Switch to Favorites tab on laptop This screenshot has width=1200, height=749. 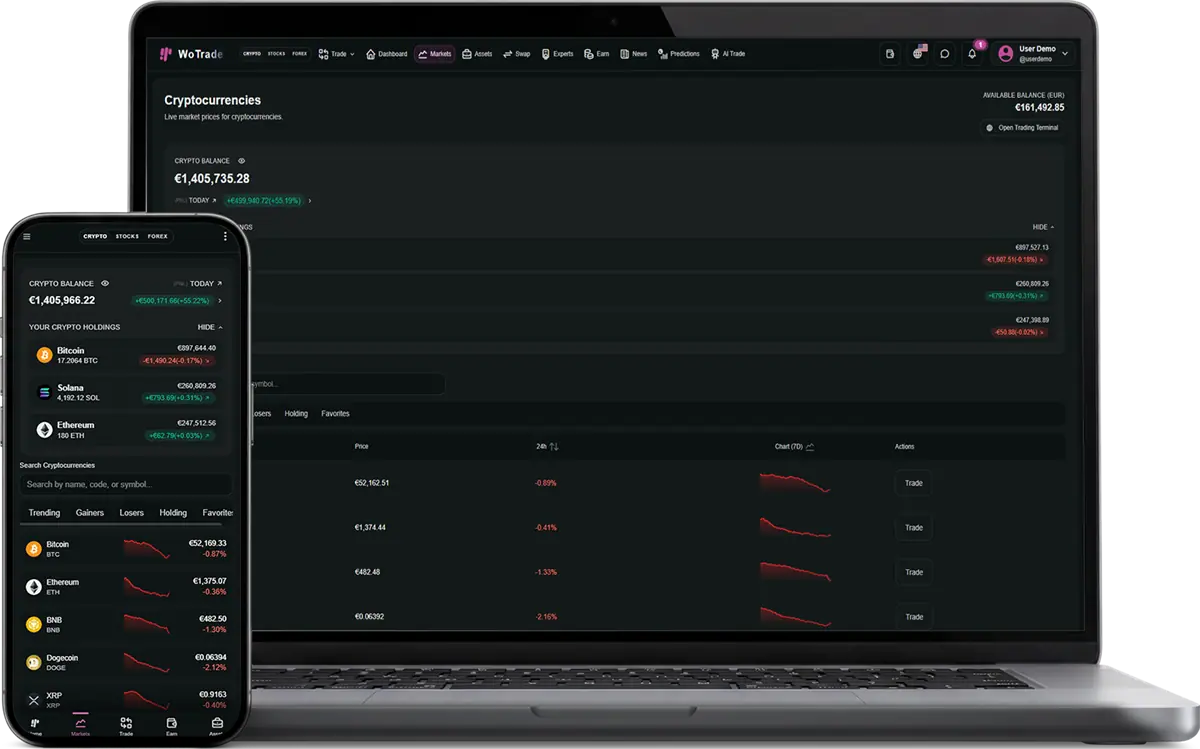(x=335, y=414)
